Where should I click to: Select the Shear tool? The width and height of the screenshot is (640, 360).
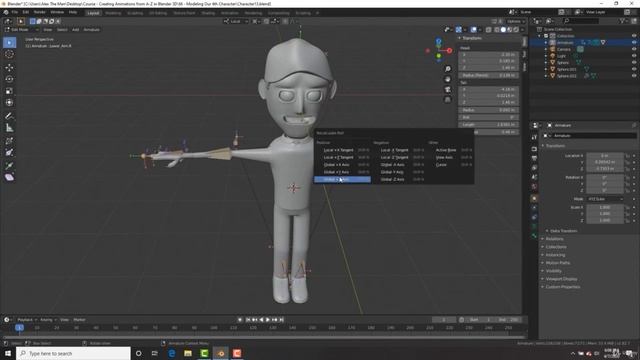(x=9, y=177)
